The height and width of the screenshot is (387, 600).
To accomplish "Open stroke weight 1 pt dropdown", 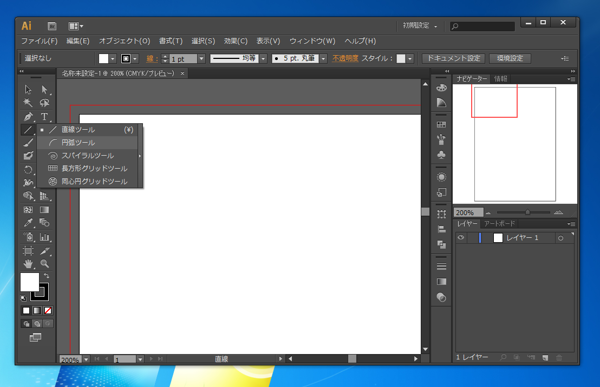I will (202, 59).
